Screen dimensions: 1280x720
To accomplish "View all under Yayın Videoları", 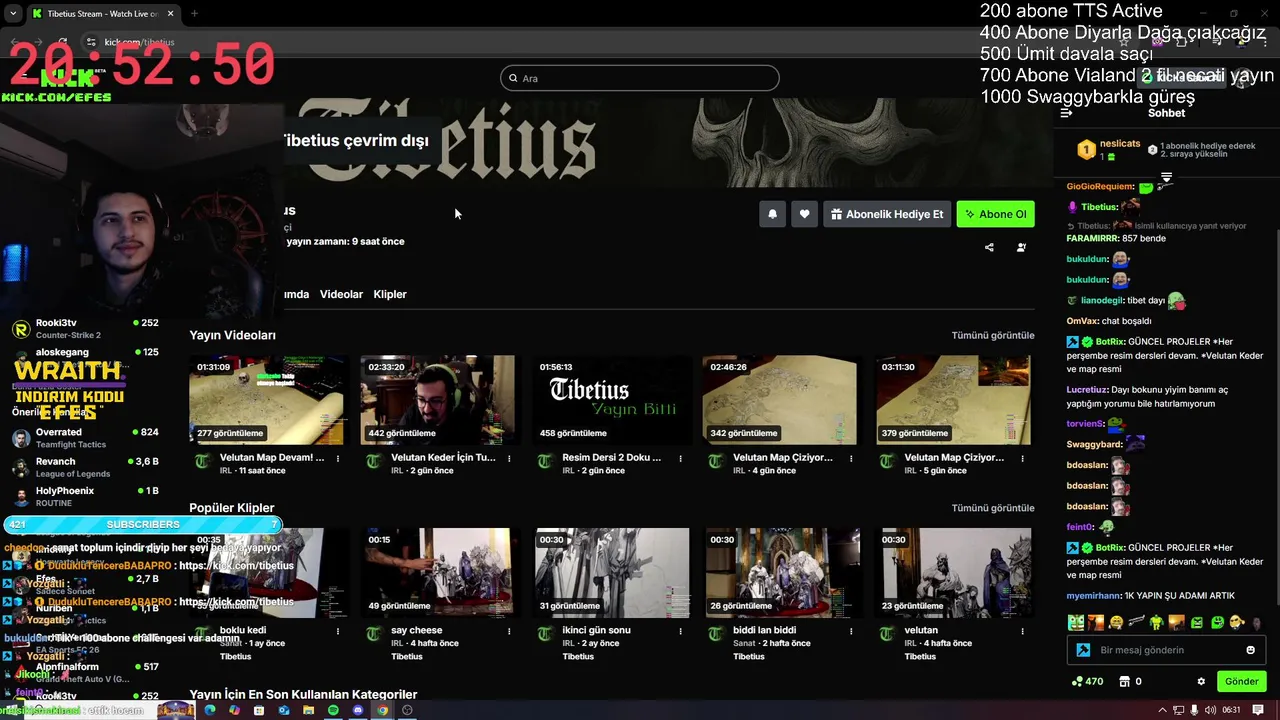I will (993, 335).
